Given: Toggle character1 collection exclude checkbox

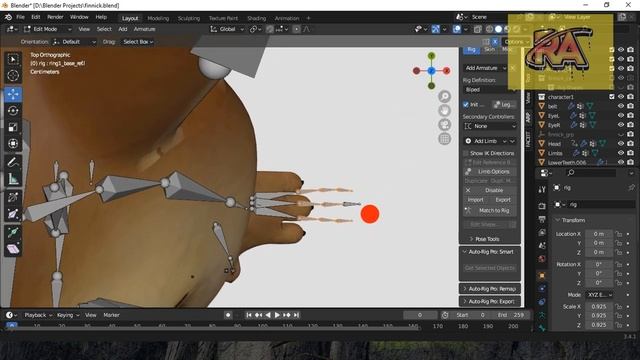Looking at the screenshot, I should coord(611,97).
